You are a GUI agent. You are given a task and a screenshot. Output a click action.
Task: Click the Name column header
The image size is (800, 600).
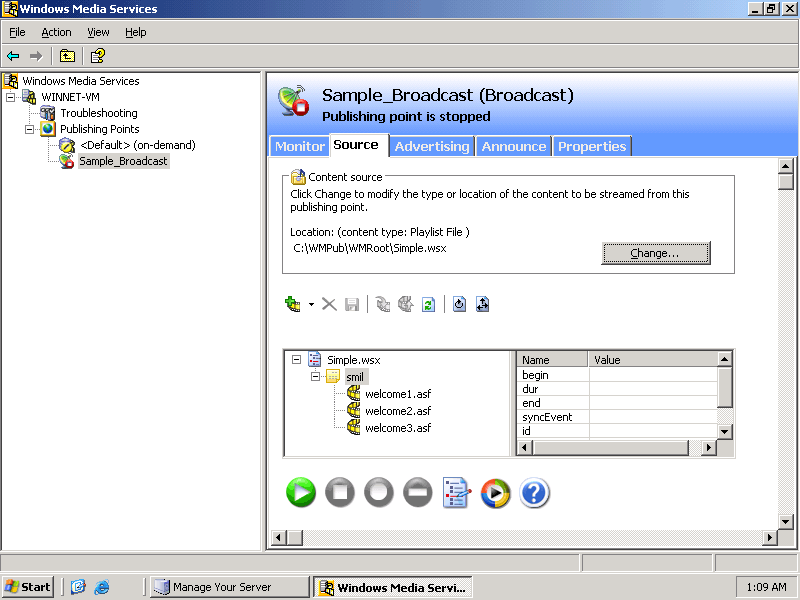coord(553,360)
